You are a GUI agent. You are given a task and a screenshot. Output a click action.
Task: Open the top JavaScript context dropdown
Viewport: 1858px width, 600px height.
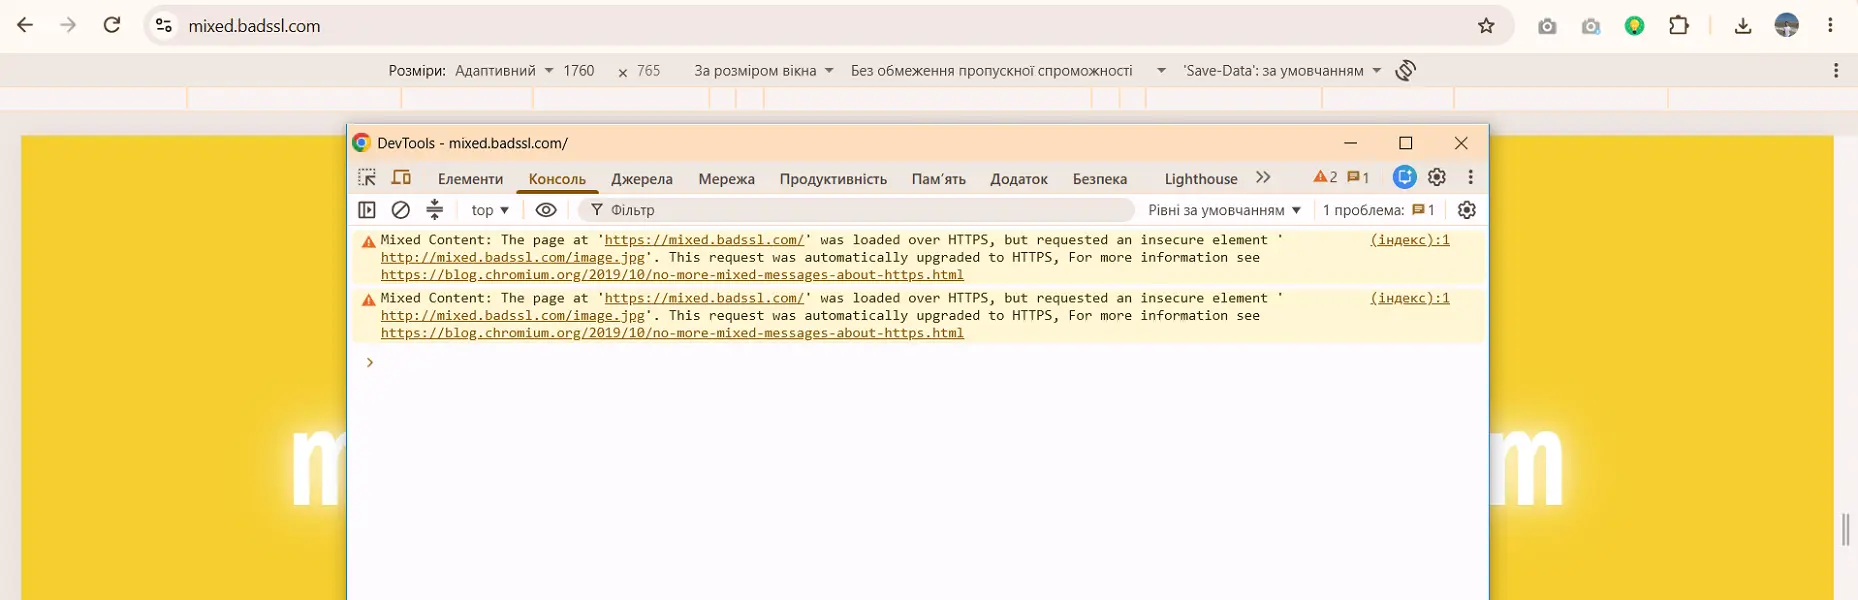coord(490,210)
